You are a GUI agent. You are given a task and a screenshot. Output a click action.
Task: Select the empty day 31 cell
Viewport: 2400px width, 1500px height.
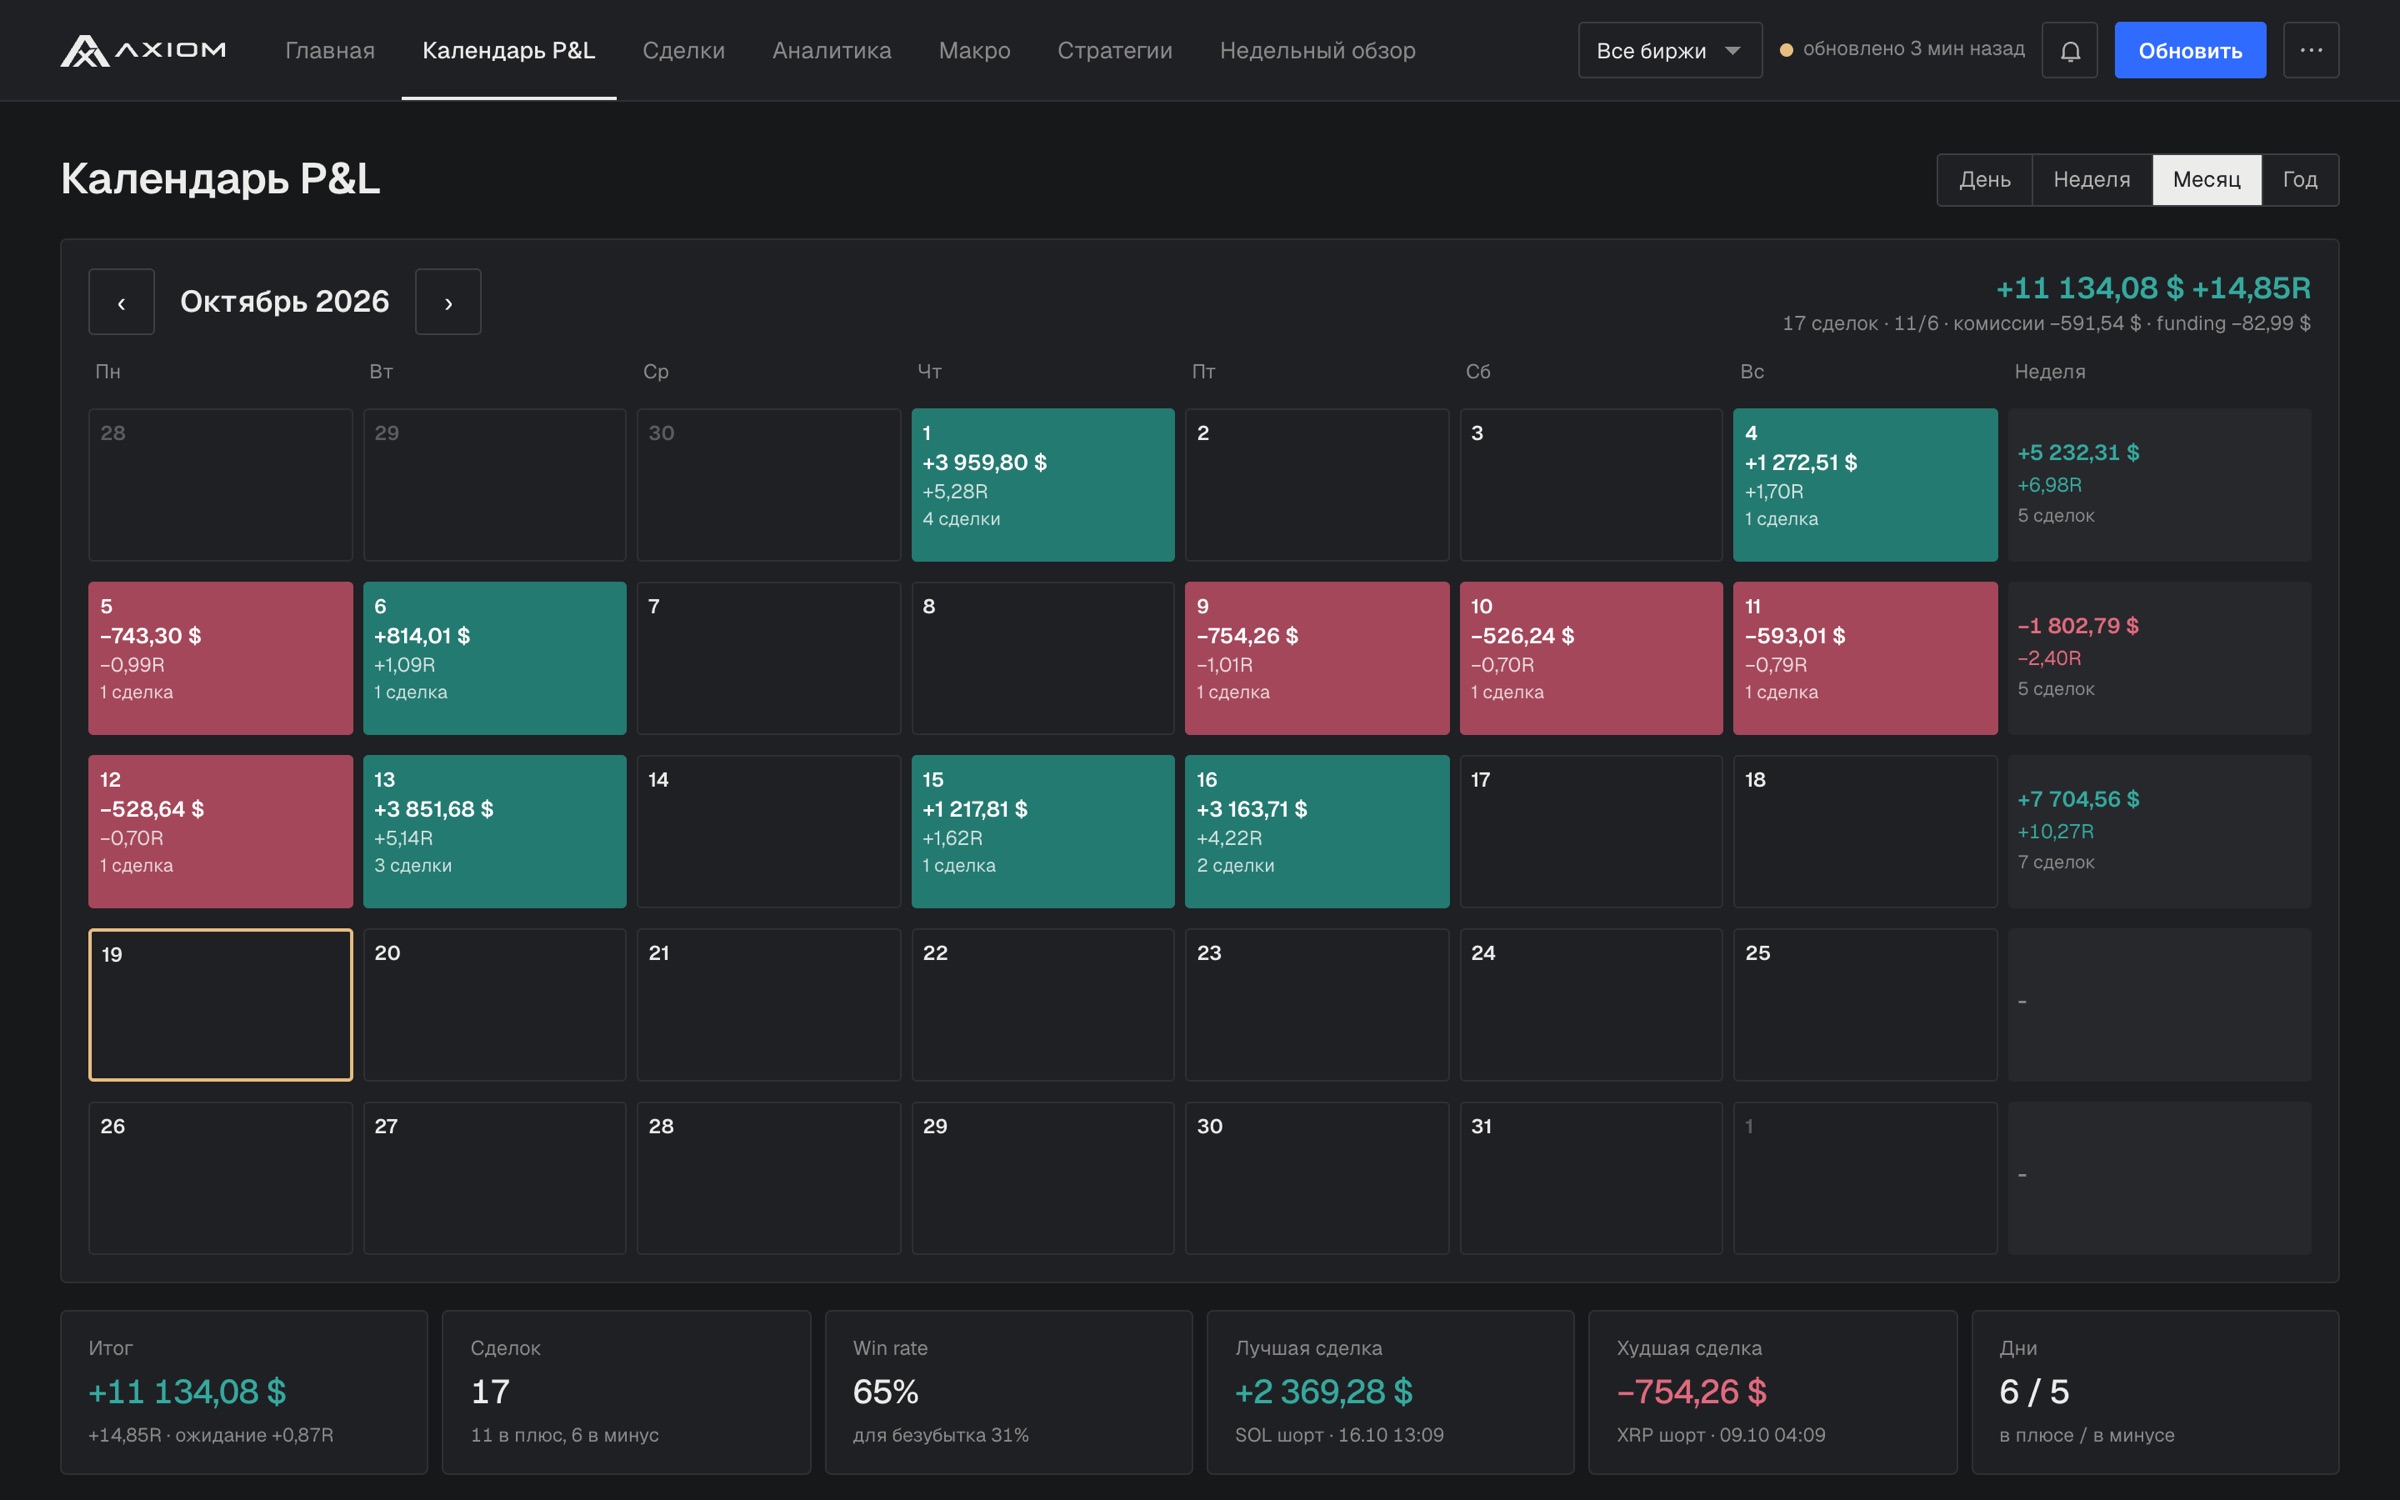[x=1591, y=1178]
